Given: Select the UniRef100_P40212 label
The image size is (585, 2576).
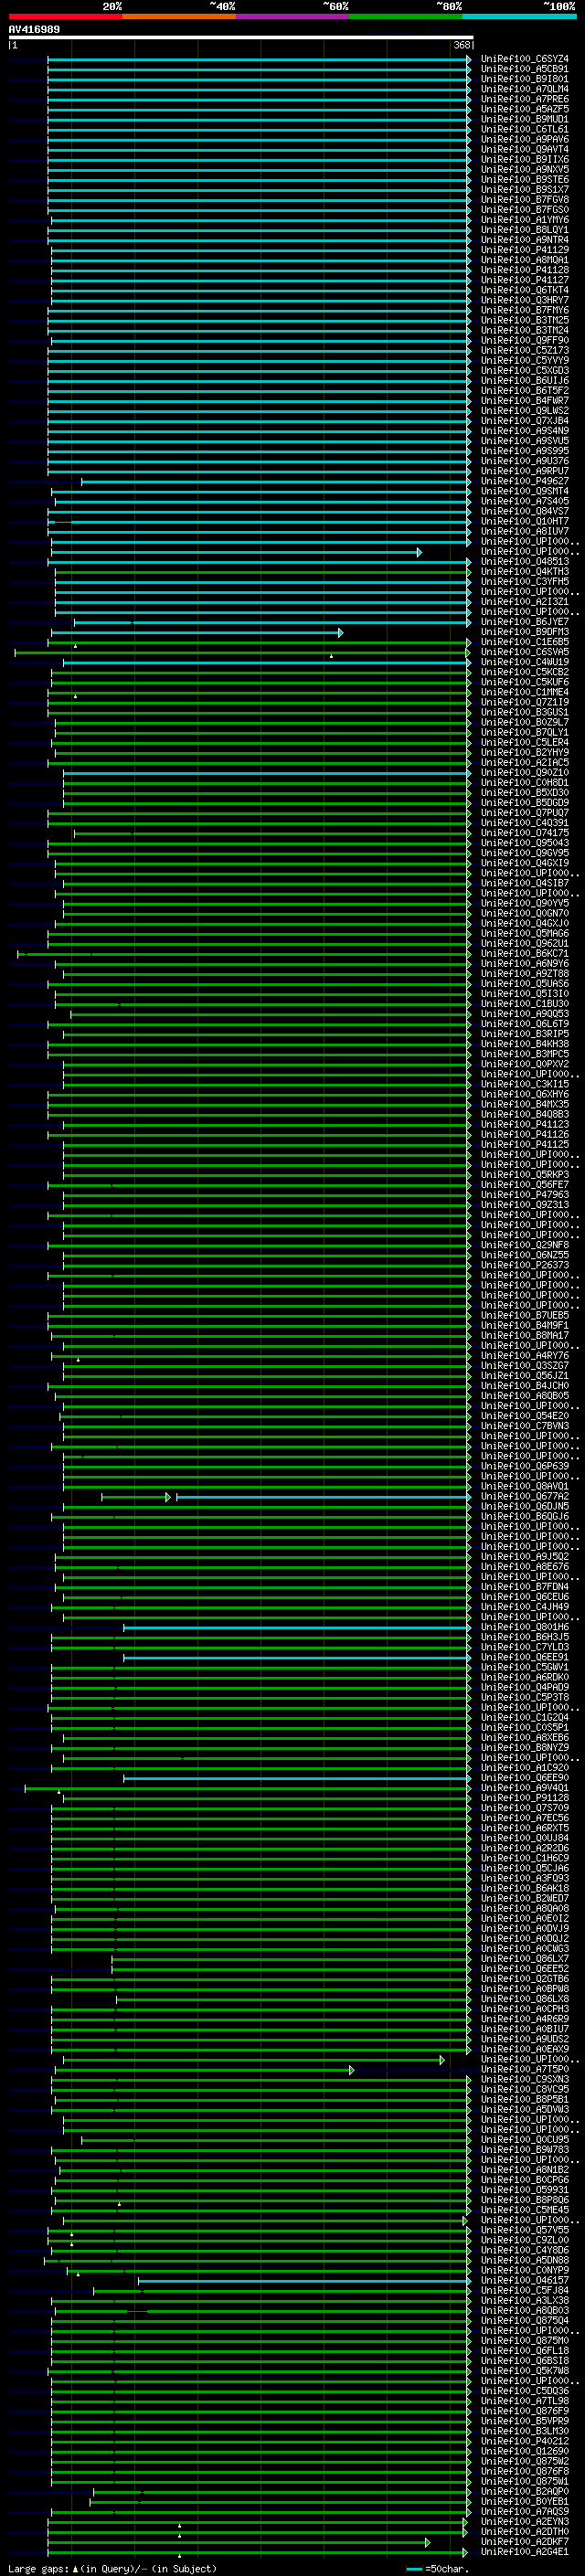Looking at the screenshot, I should coord(525,2442).
